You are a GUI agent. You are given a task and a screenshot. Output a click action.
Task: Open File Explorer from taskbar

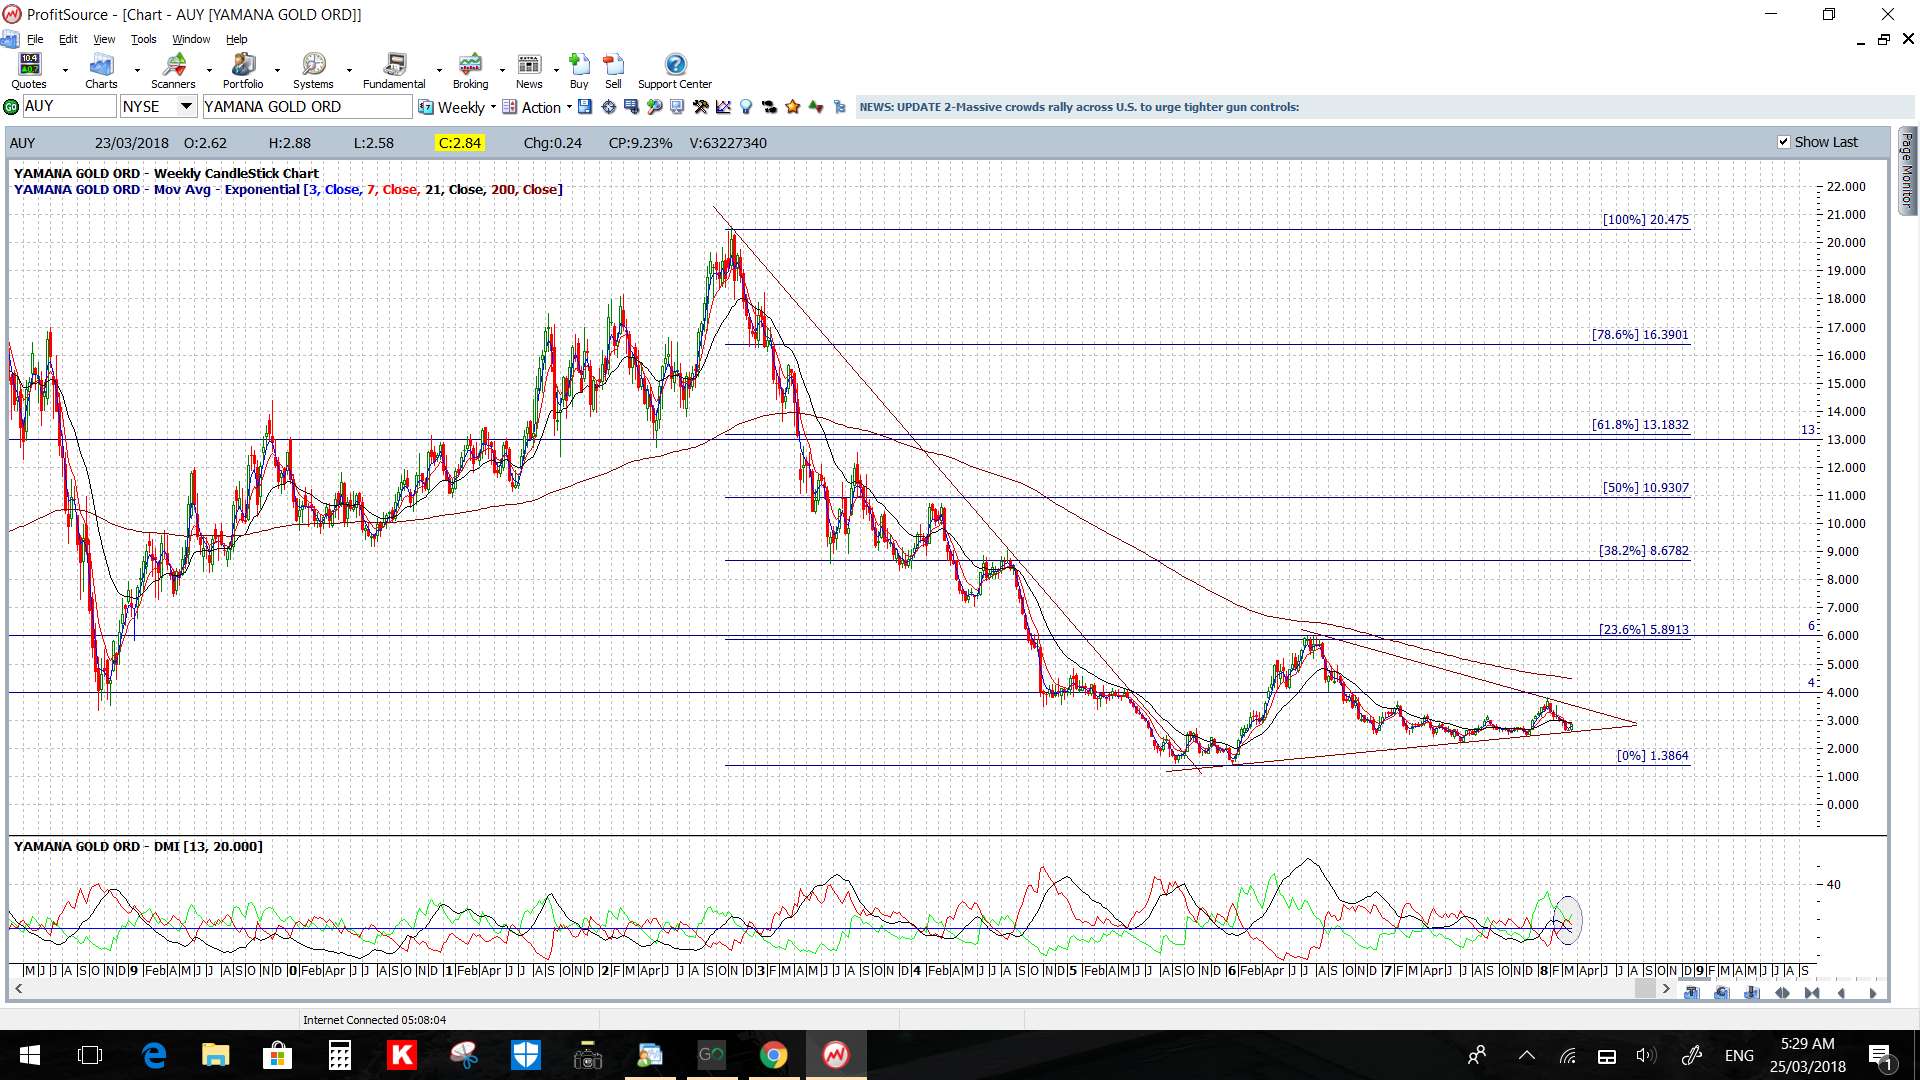(x=215, y=1055)
